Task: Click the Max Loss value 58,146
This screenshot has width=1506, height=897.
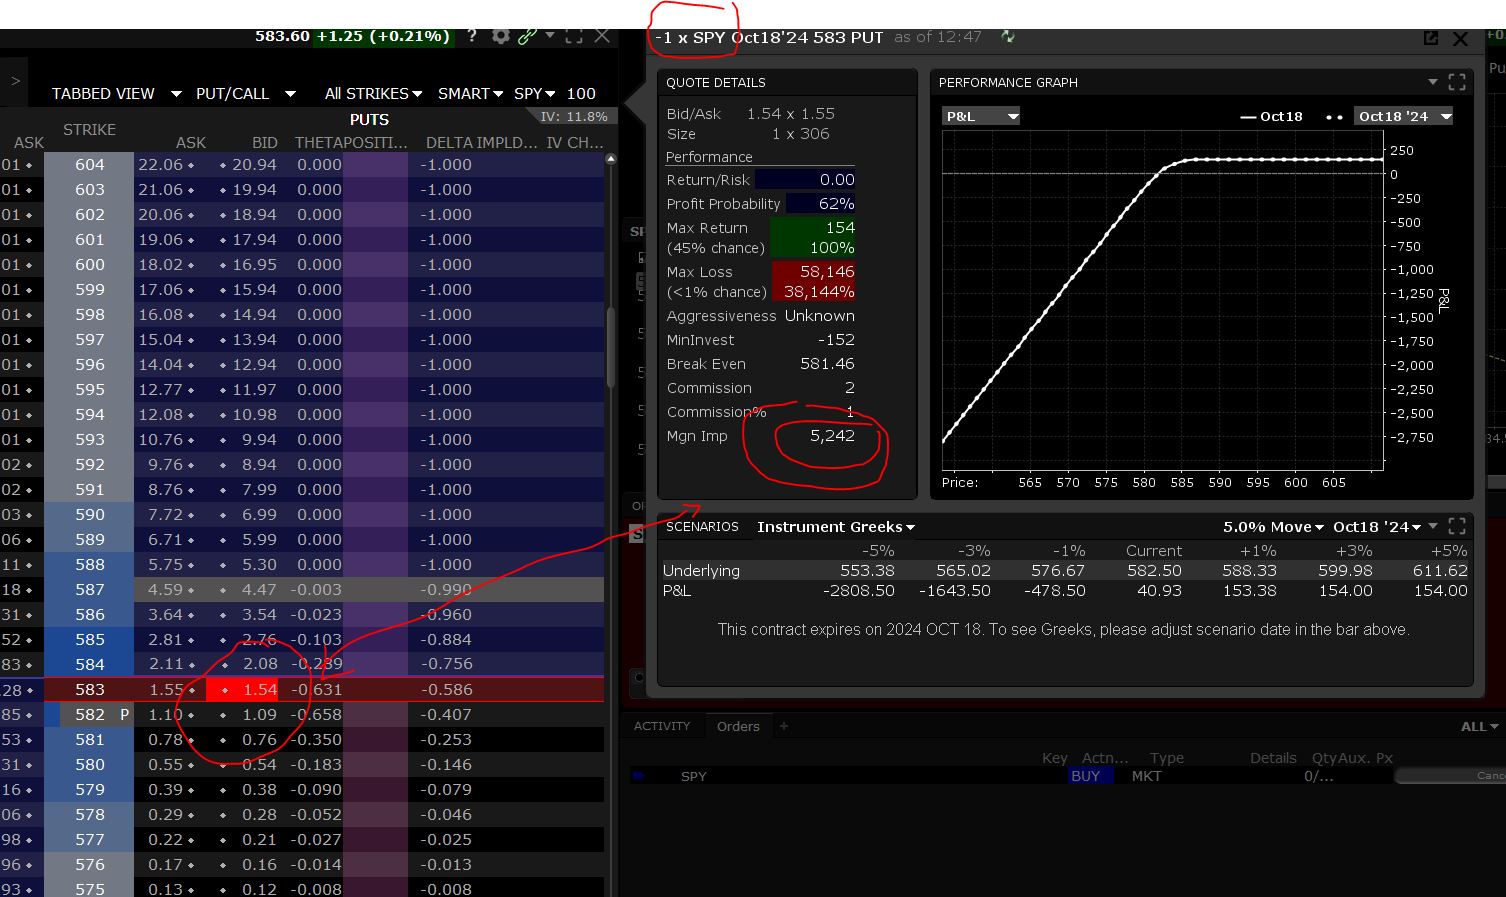Action: [827, 272]
